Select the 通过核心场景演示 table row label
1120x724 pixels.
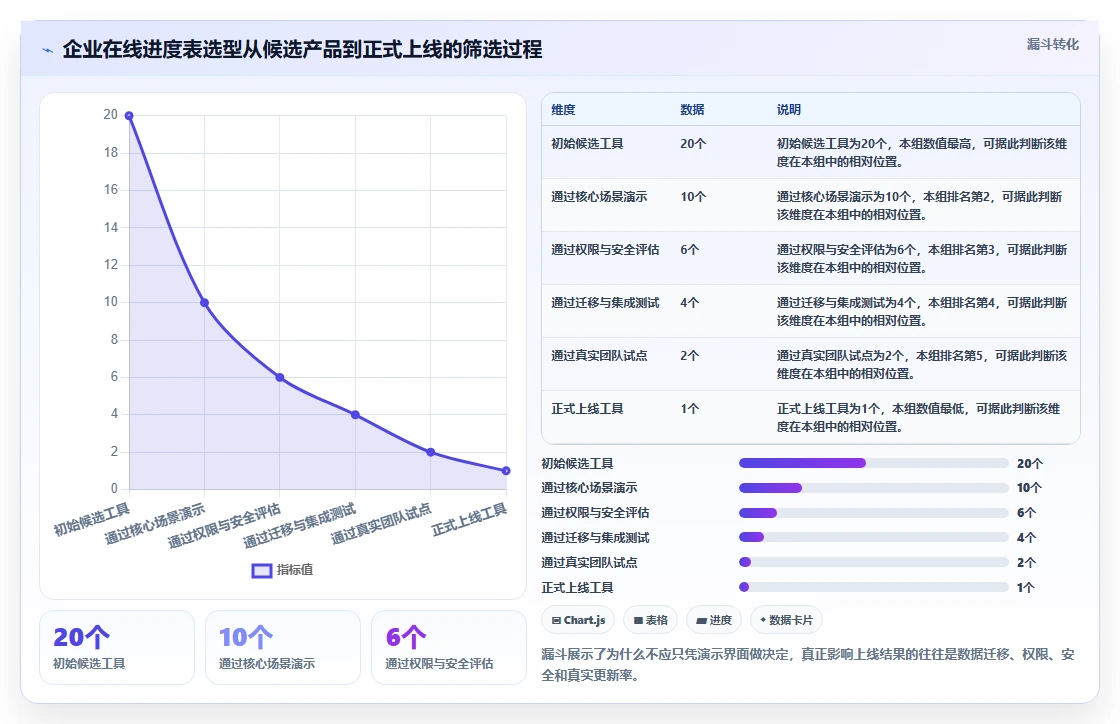point(599,196)
